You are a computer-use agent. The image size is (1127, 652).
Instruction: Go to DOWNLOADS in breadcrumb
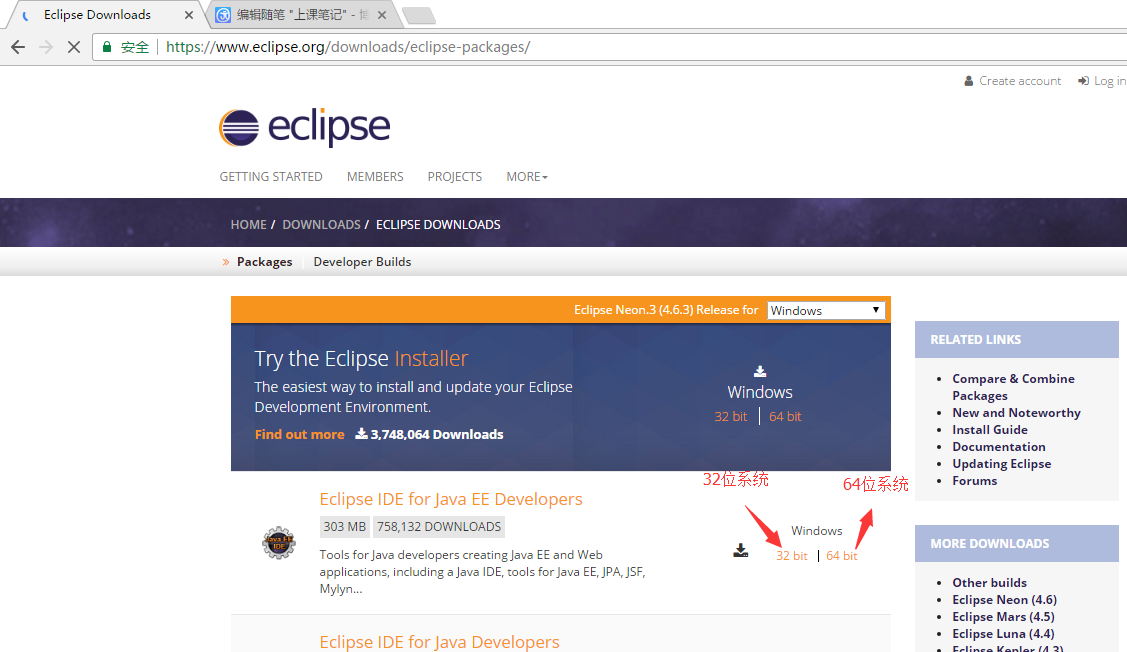click(x=321, y=225)
